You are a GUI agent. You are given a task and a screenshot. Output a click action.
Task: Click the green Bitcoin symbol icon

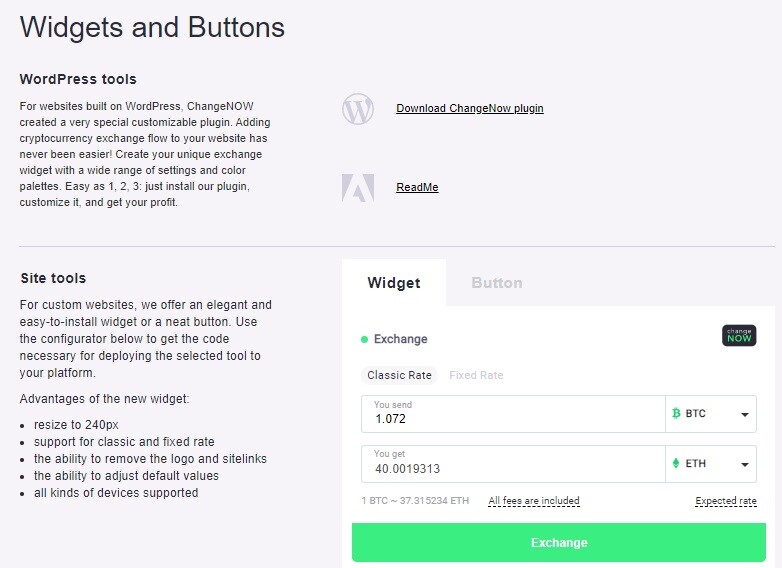[x=676, y=413]
